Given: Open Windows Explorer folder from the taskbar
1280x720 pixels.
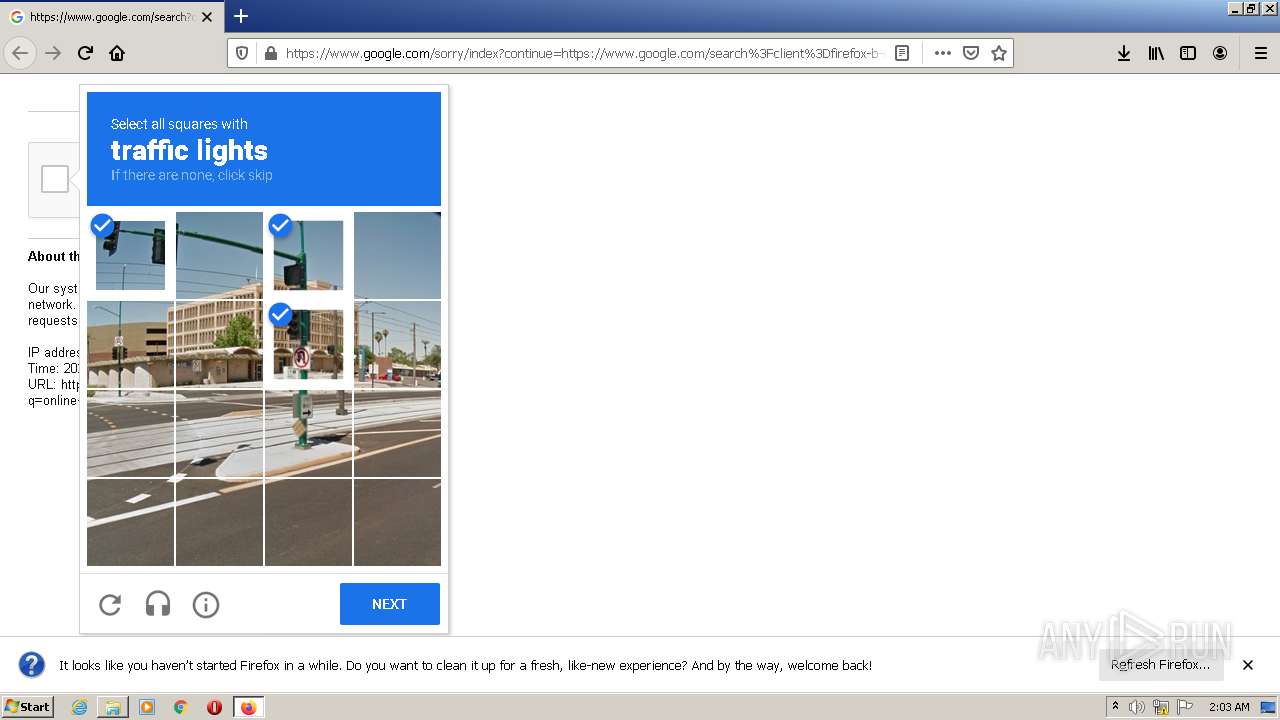Looking at the screenshot, I should [113, 707].
